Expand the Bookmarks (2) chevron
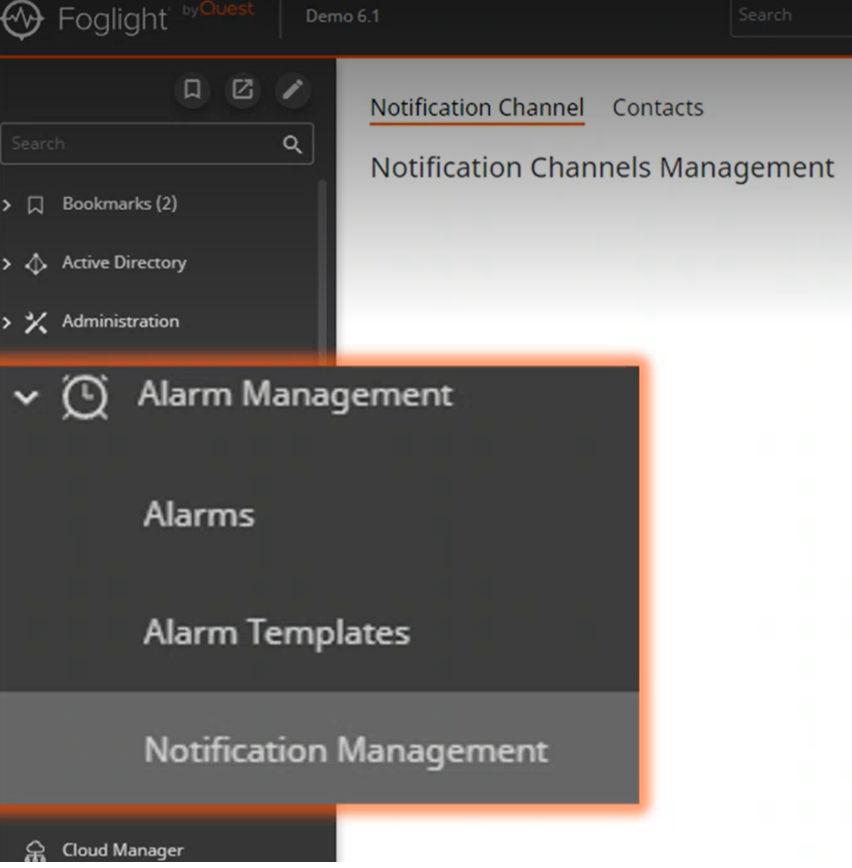 (x=7, y=205)
